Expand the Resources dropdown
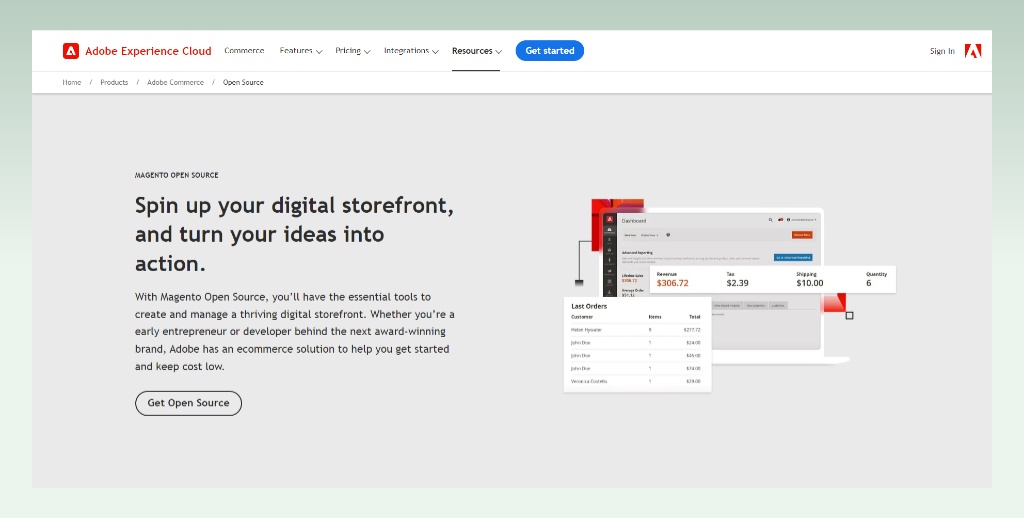This screenshot has width=1024, height=518. pyautogui.click(x=476, y=51)
